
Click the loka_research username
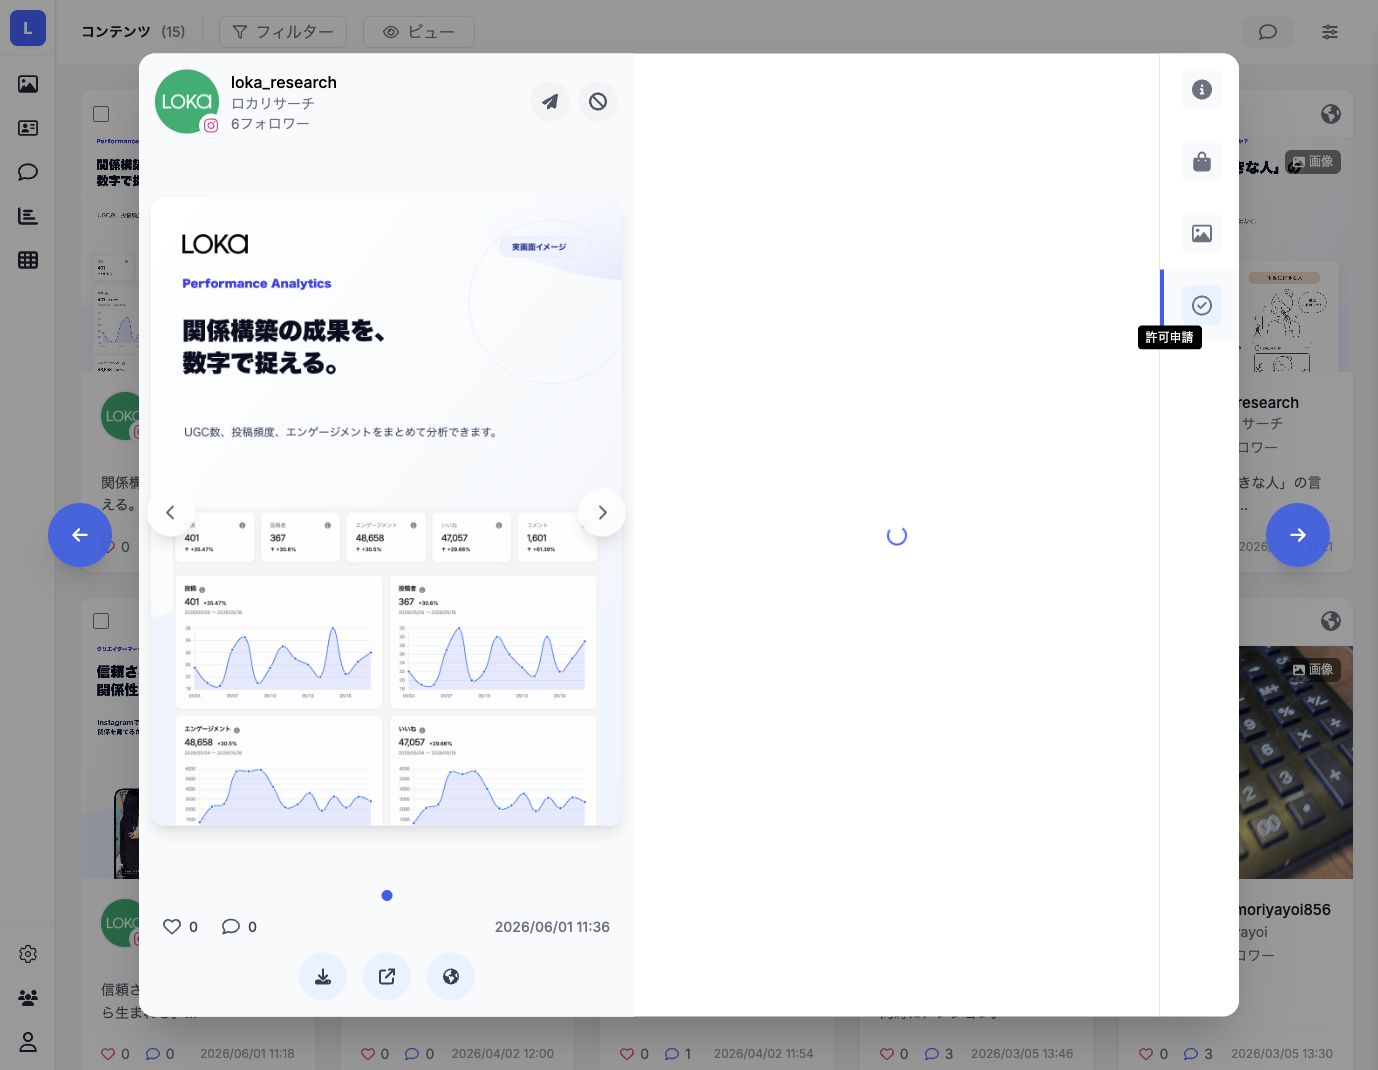(284, 82)
